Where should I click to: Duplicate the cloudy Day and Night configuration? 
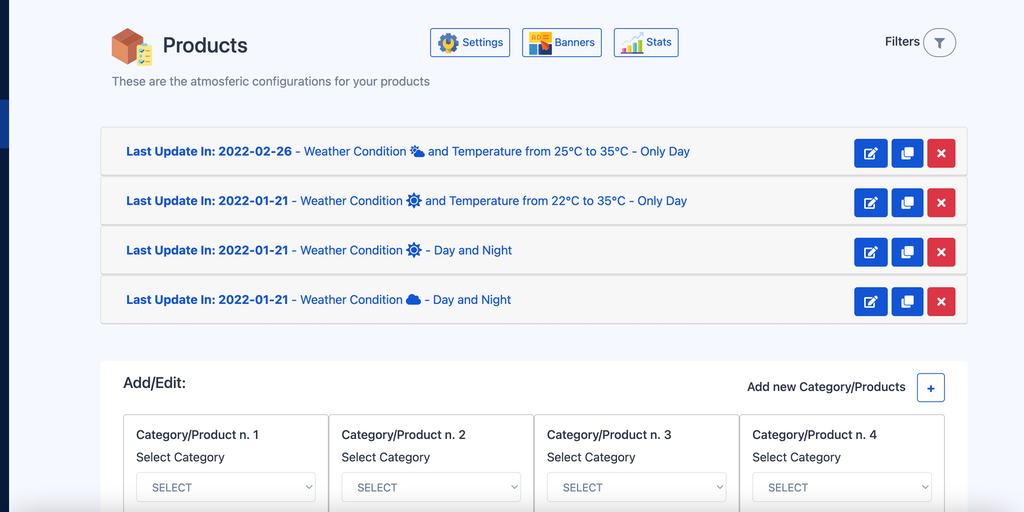[x=906, y=301]
